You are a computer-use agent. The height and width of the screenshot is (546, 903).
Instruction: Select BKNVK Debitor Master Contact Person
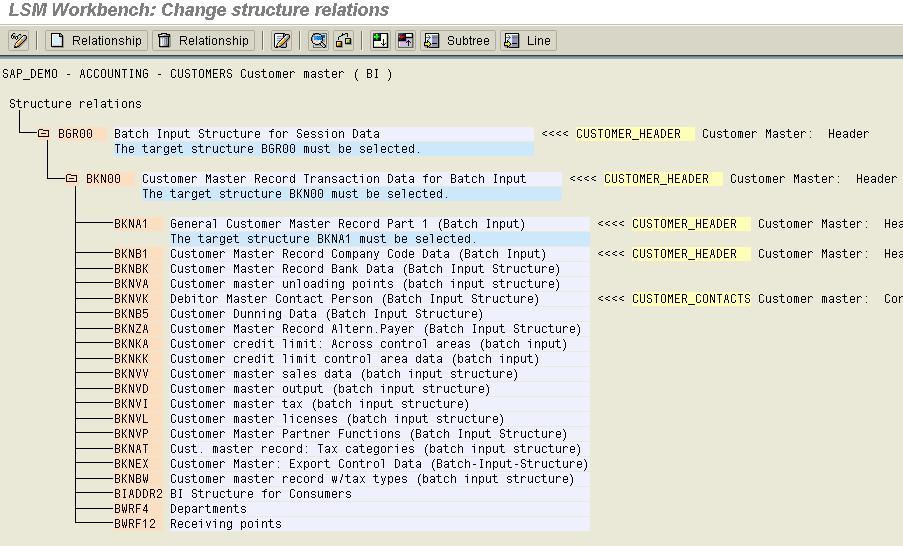point(130,299)
